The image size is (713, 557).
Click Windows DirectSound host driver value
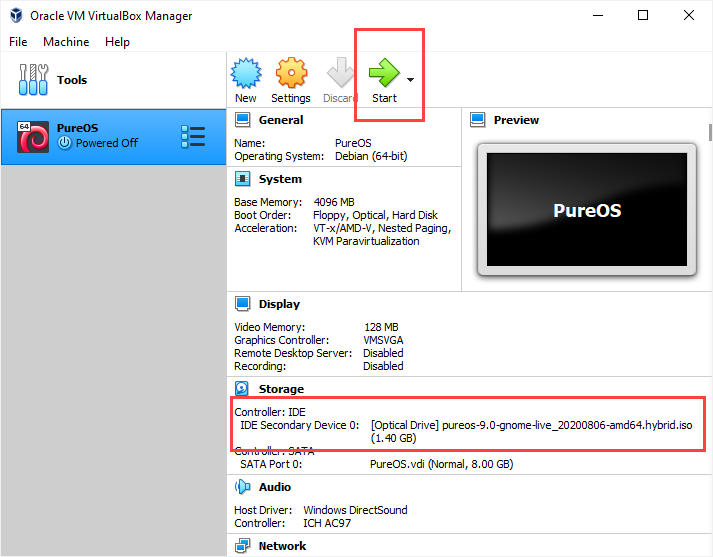click(355, 510)
